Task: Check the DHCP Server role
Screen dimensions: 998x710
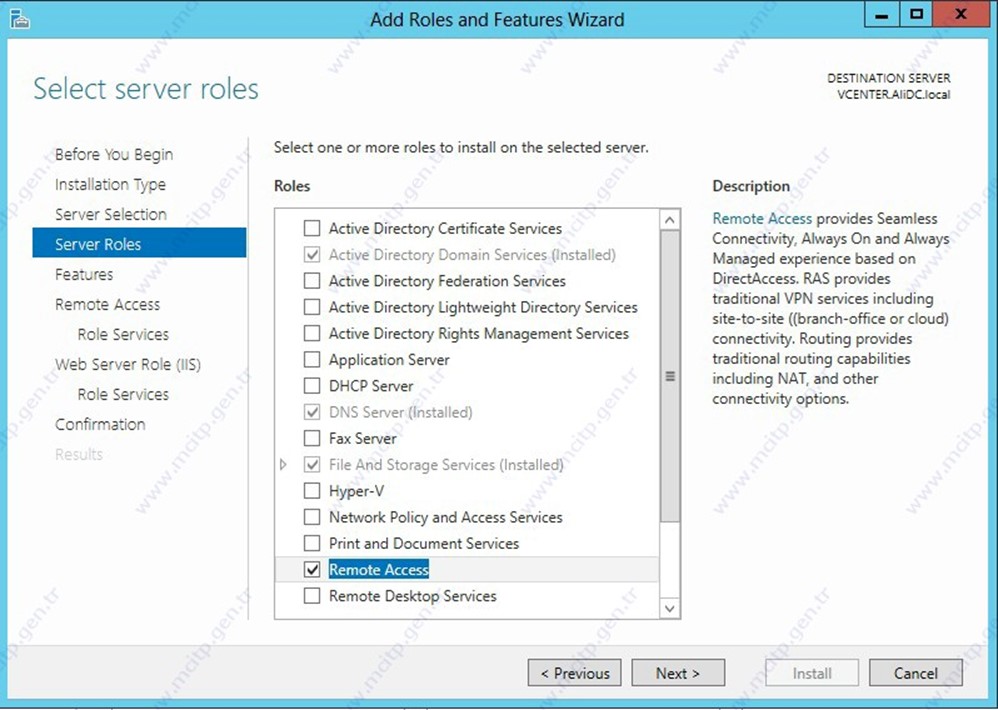Action: [312, 386]
